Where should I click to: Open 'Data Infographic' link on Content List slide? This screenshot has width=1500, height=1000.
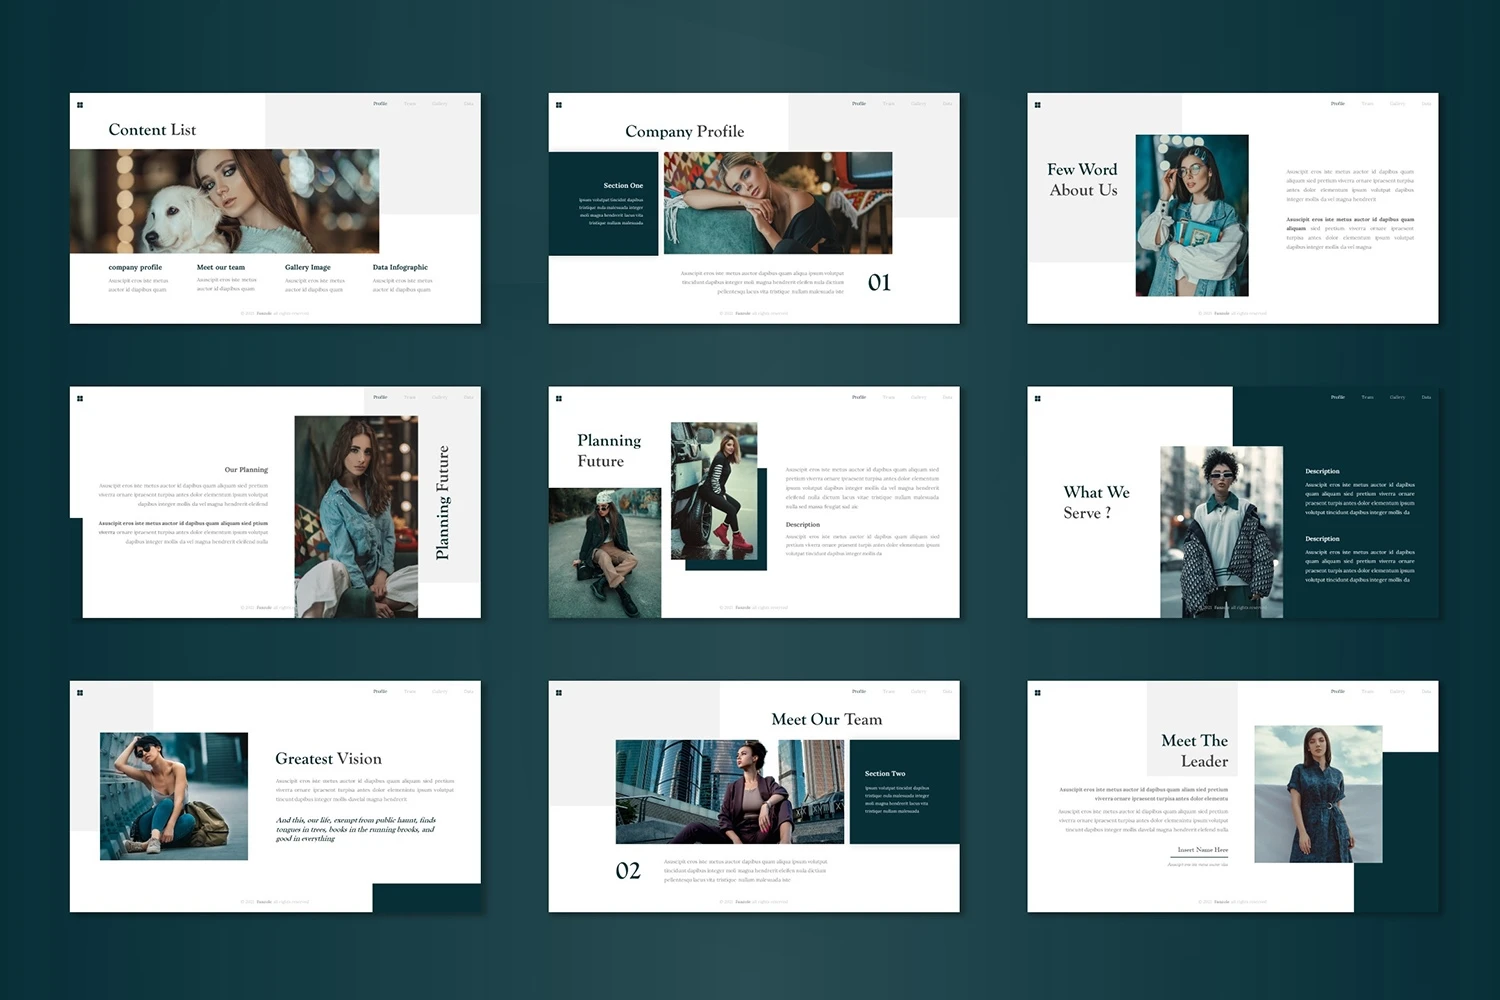pyautogui.click(x=400, y=268)
